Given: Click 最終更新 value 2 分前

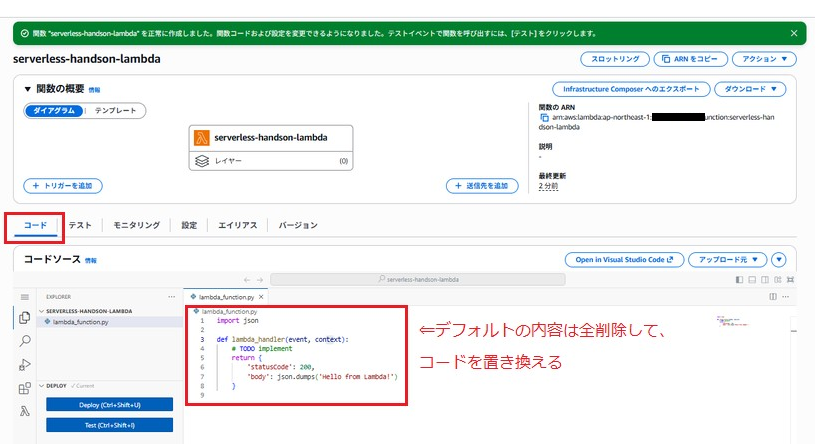Looking at the screenshot, I should (548, 186).
